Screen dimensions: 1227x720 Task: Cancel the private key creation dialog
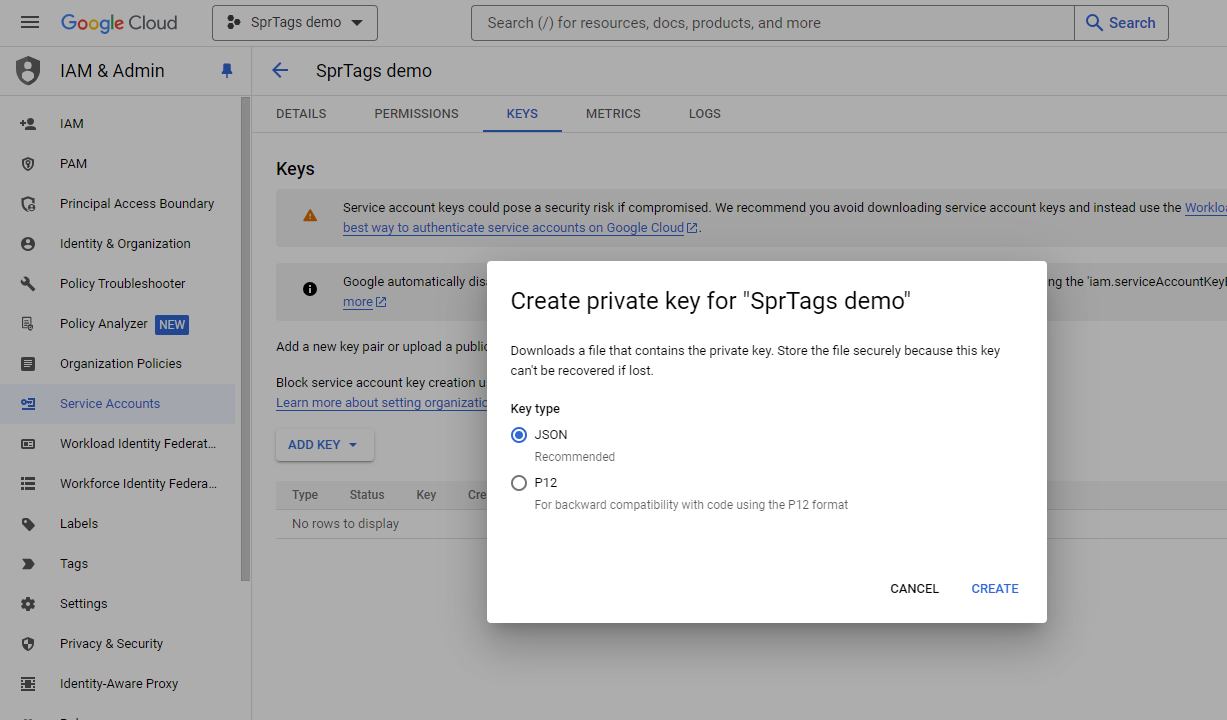(x=913, y=589)
